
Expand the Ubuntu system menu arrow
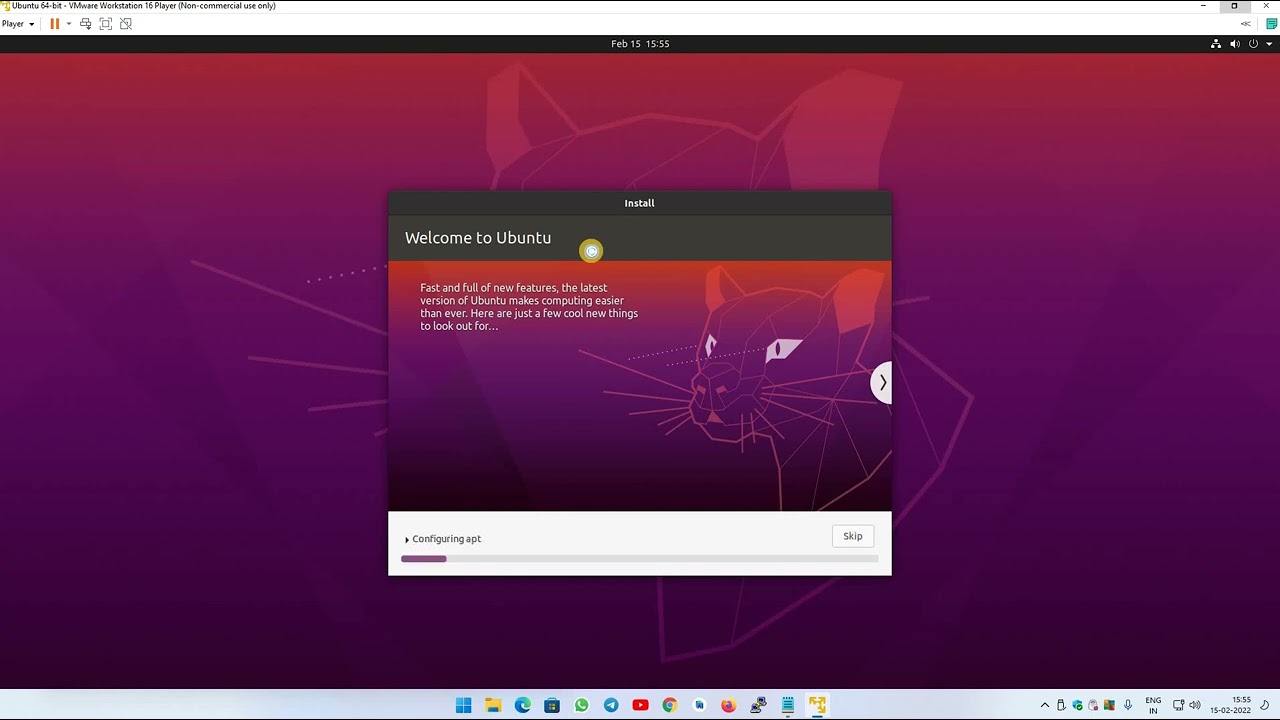[x=1269, y=44]
